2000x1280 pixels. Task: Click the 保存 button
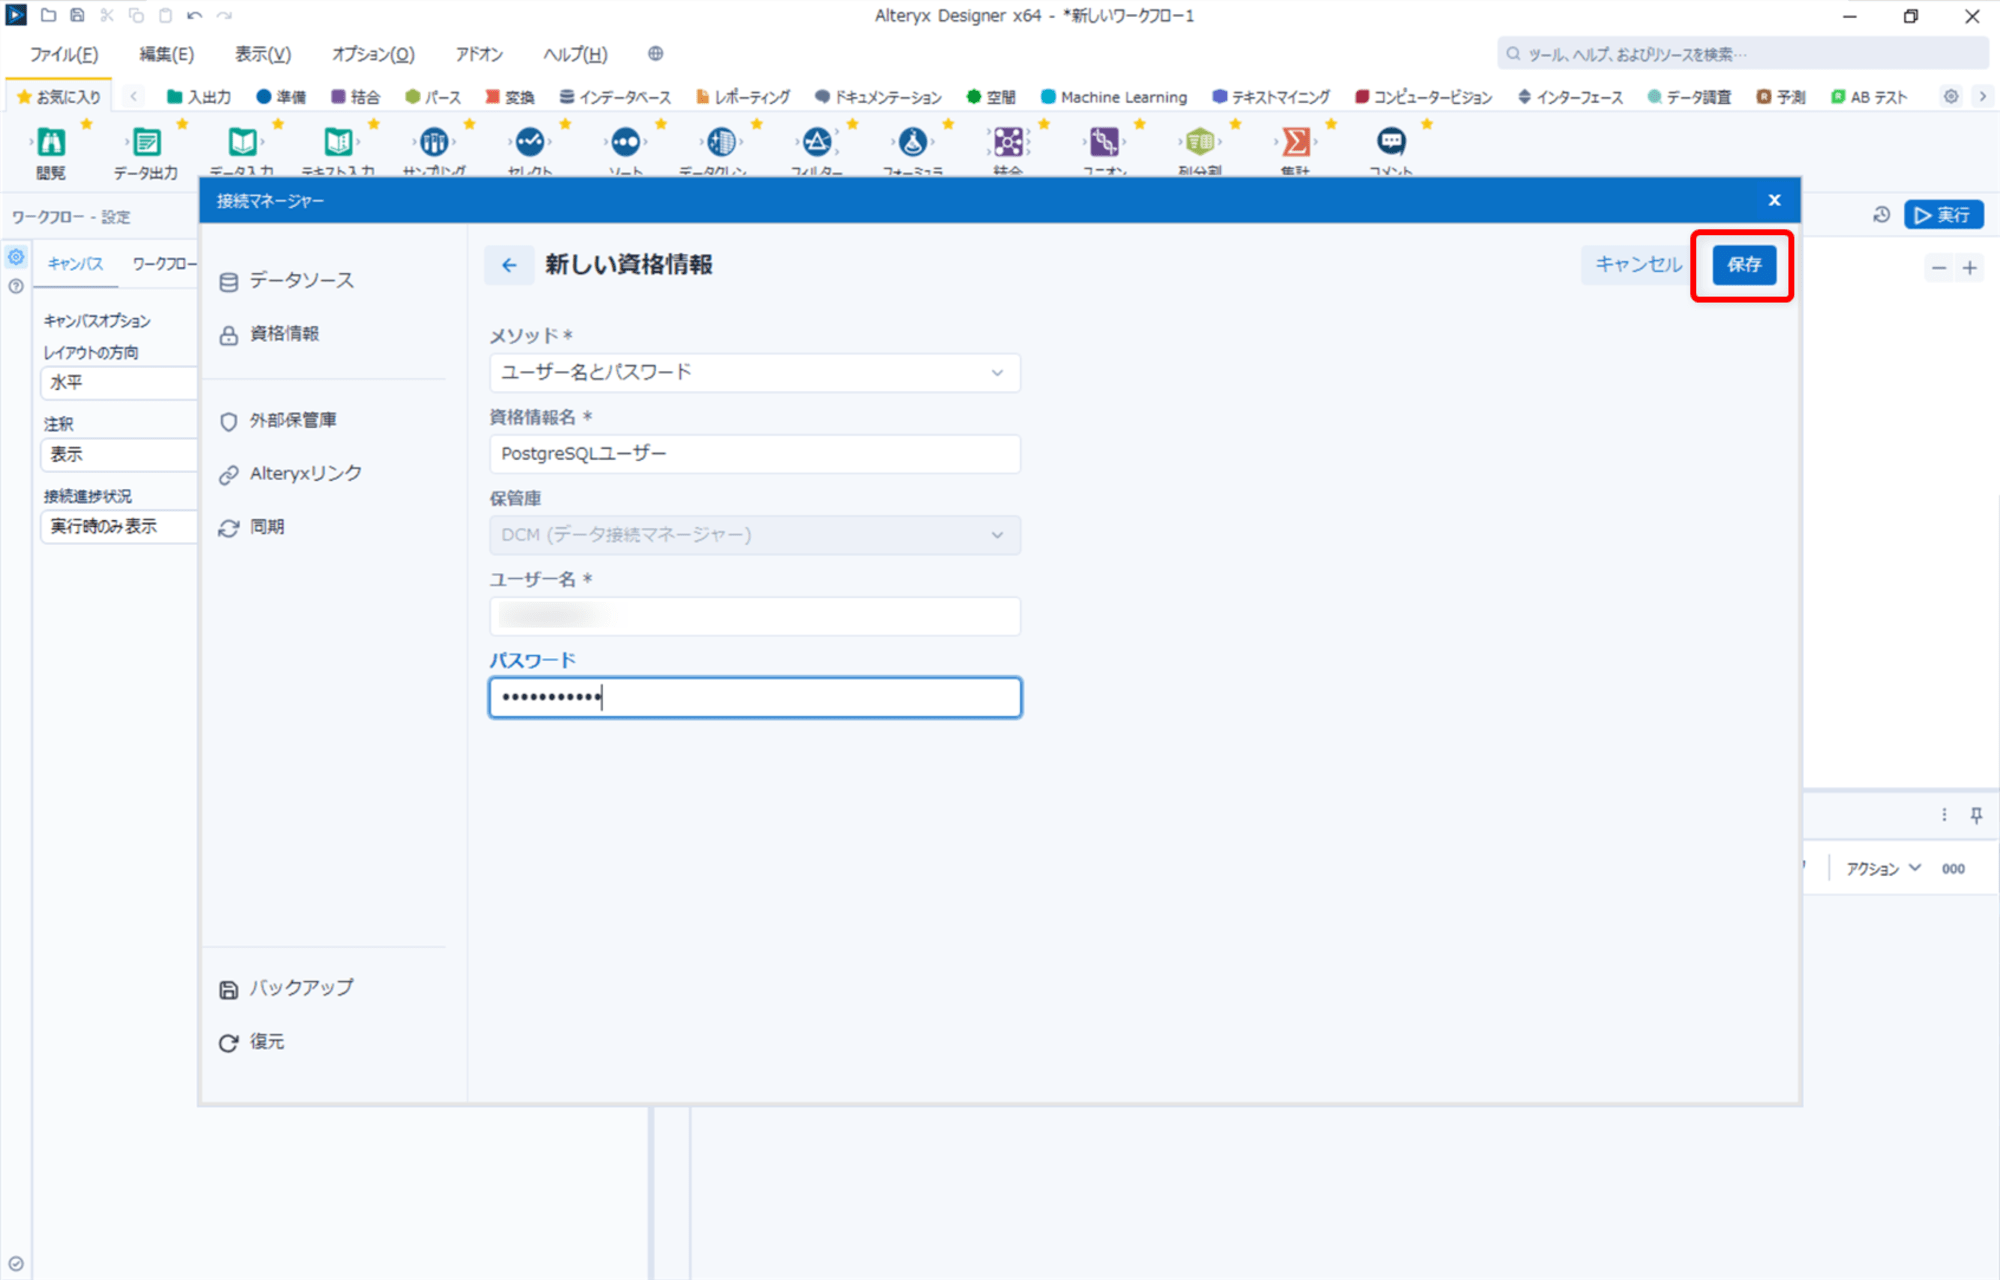1744,265
